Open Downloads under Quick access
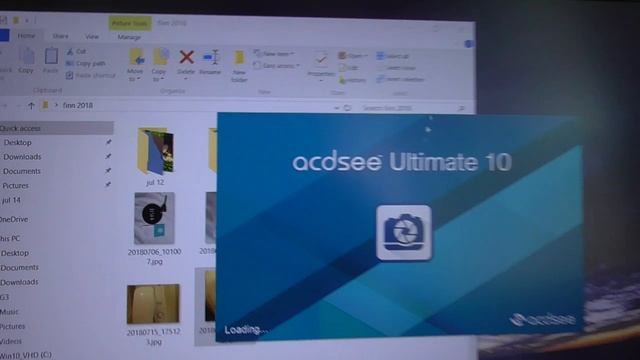 (x=22, y=157)
